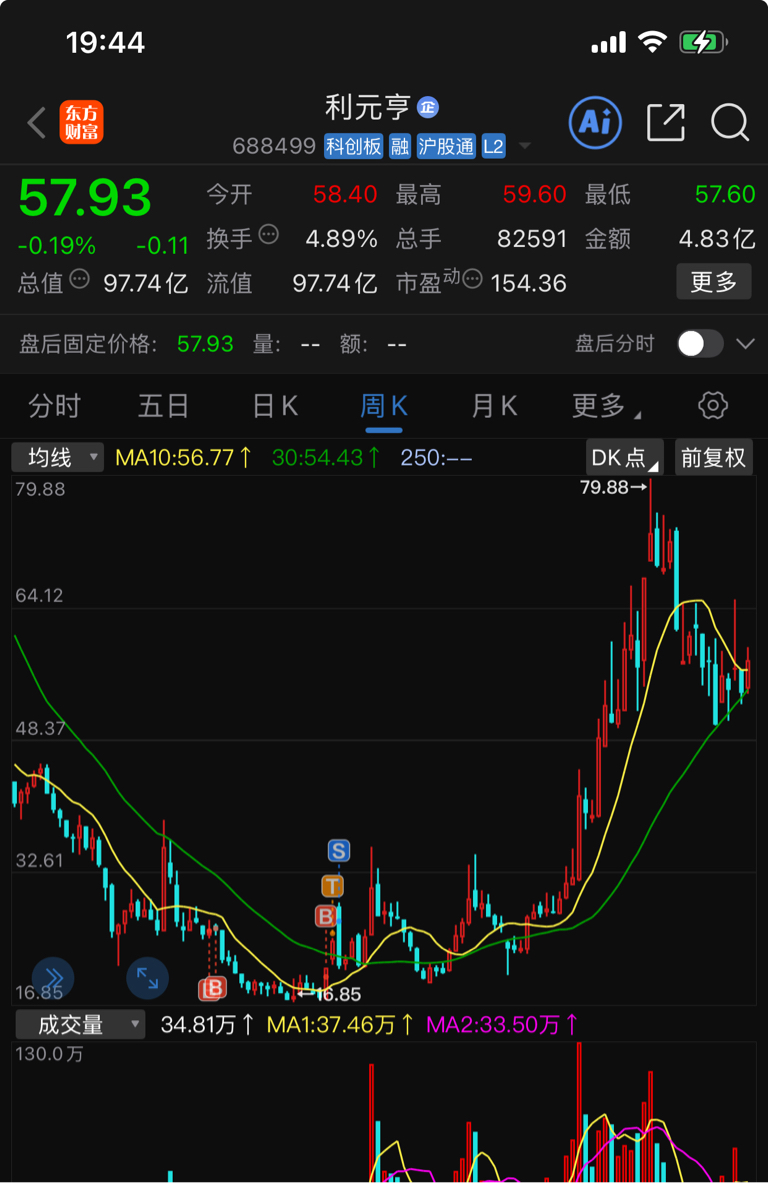
Task: Open the Ai assistant icon
Action: pos(595,122)
